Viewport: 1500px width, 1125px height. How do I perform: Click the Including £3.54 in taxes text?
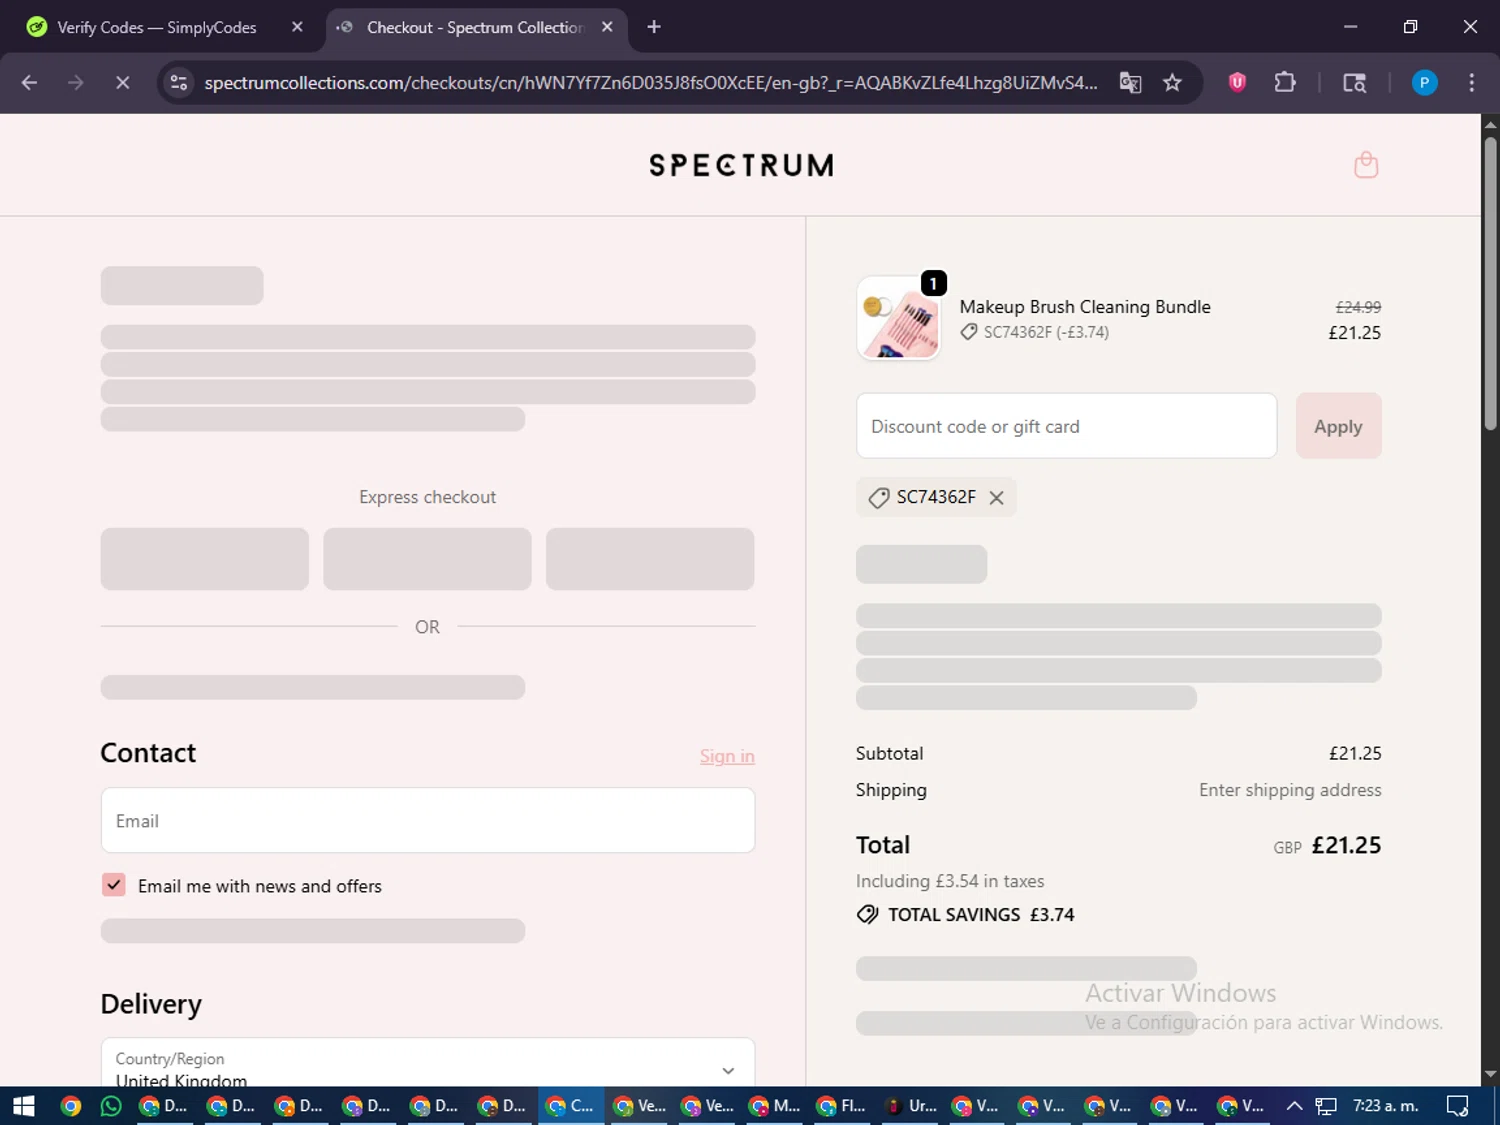950,881
